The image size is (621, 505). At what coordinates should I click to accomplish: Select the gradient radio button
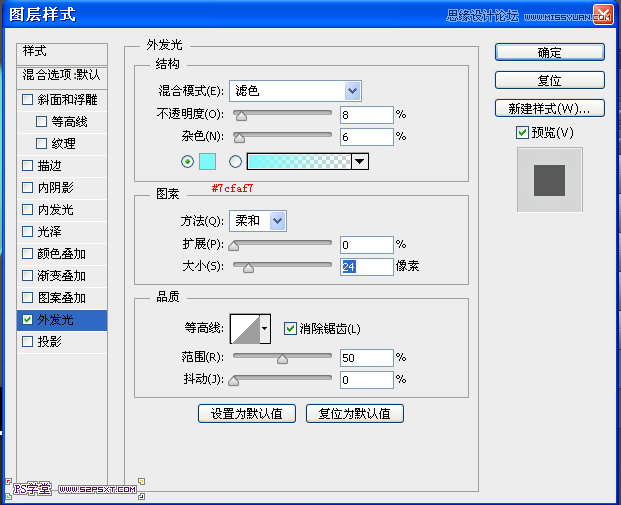coord(235,162)
